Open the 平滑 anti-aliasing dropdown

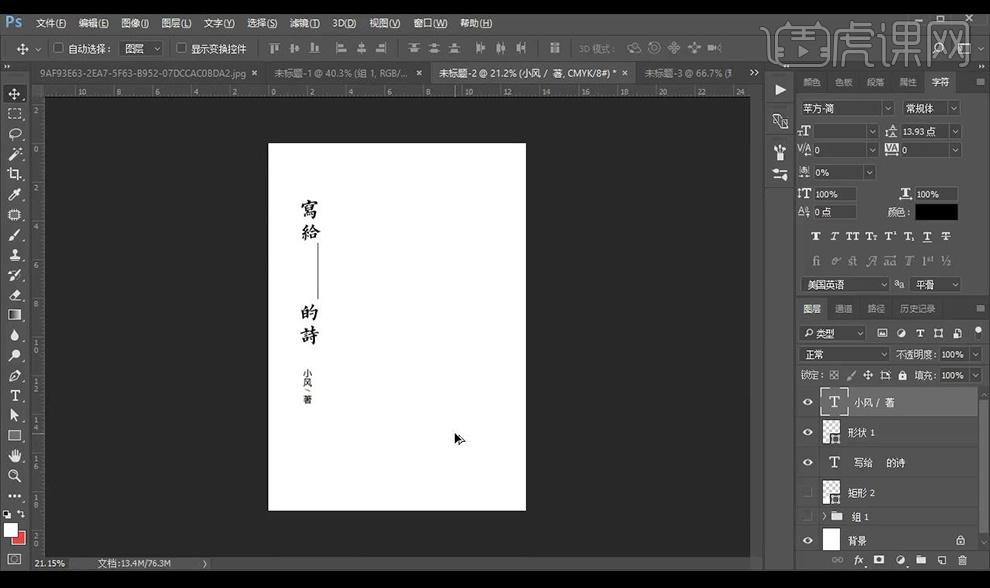tap(935, 285)
